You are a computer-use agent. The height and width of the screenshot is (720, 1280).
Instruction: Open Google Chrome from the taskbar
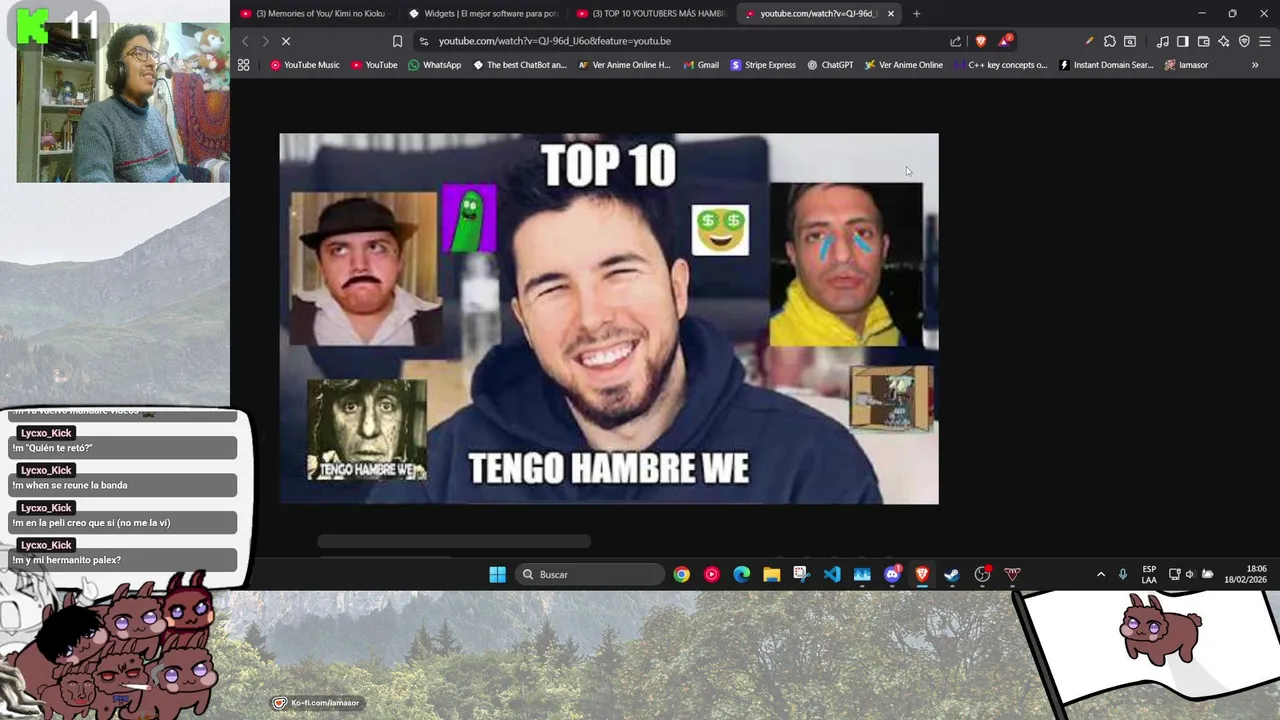(x=681, y=574)
